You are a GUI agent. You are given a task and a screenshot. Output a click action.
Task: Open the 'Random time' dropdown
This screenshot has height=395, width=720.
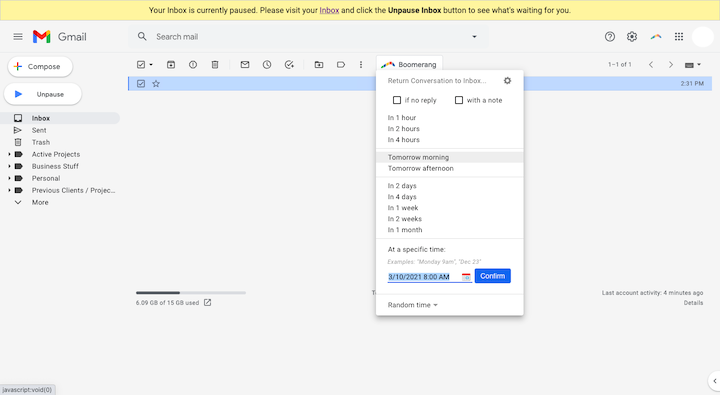tap(412, 305)
